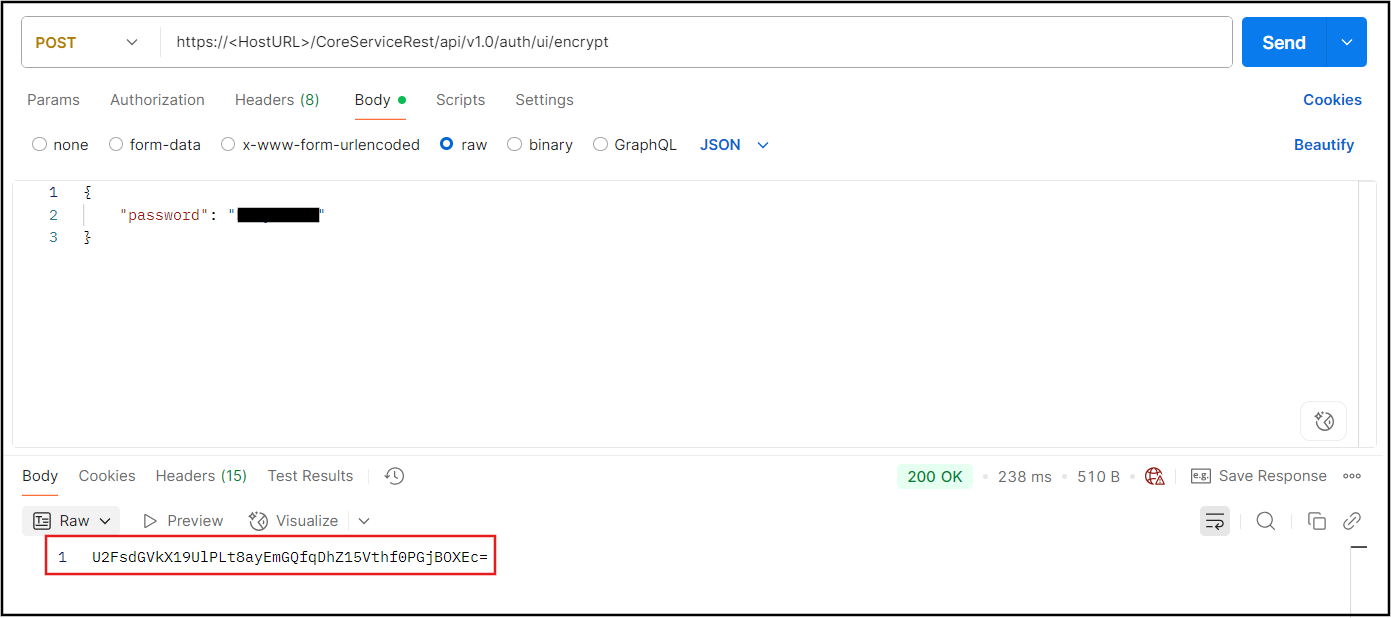Search the response with magnifier icon
This screenshot has width=1391, height=618.
point(1265,521)
